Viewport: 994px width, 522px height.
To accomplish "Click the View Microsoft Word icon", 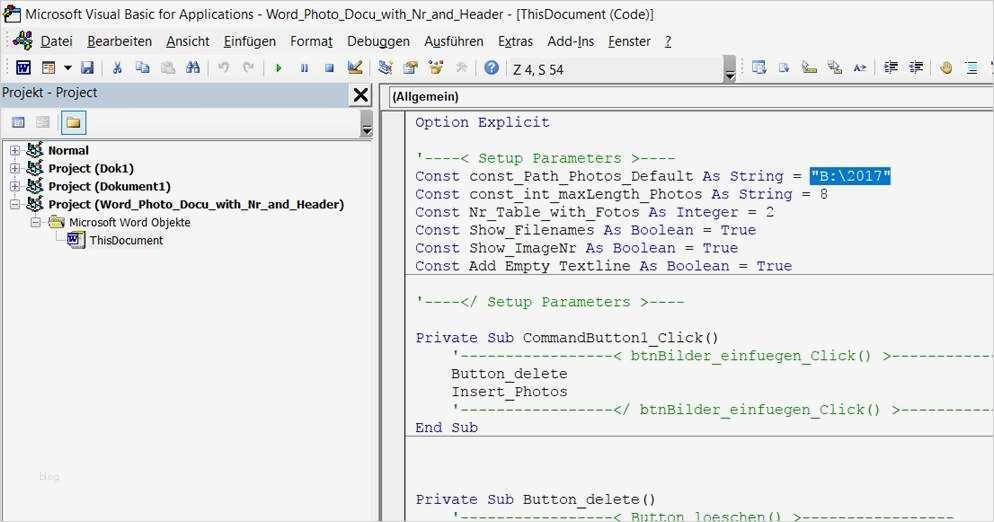I will pos(23,68).
